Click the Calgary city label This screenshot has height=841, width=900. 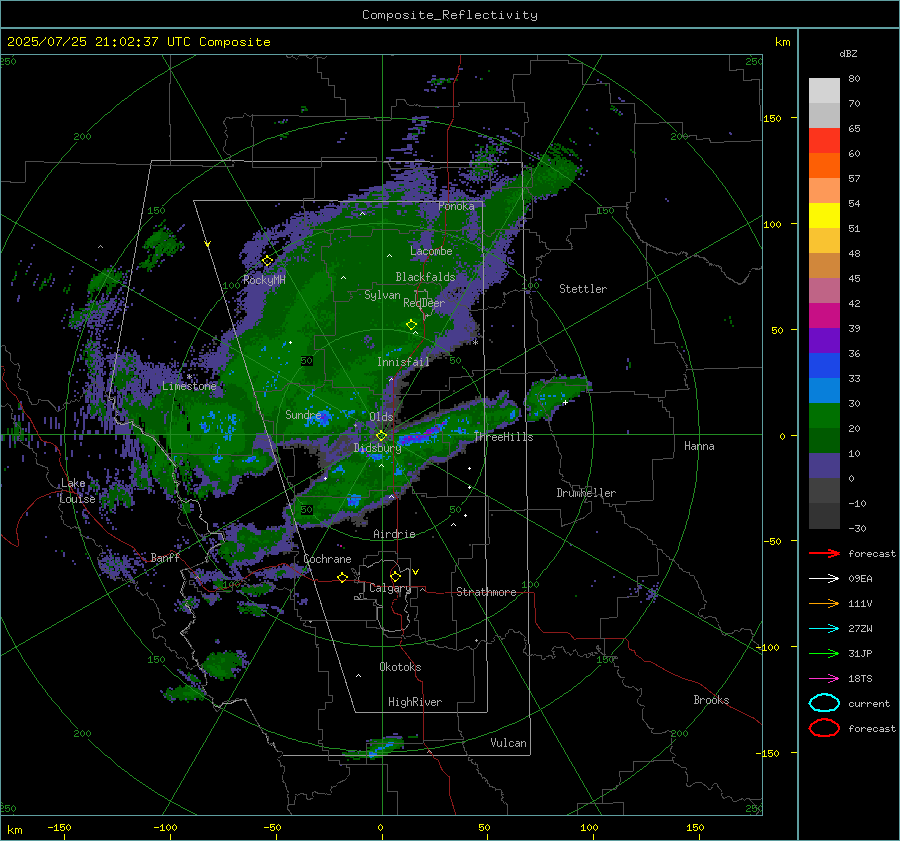click(x=390, y=588)
